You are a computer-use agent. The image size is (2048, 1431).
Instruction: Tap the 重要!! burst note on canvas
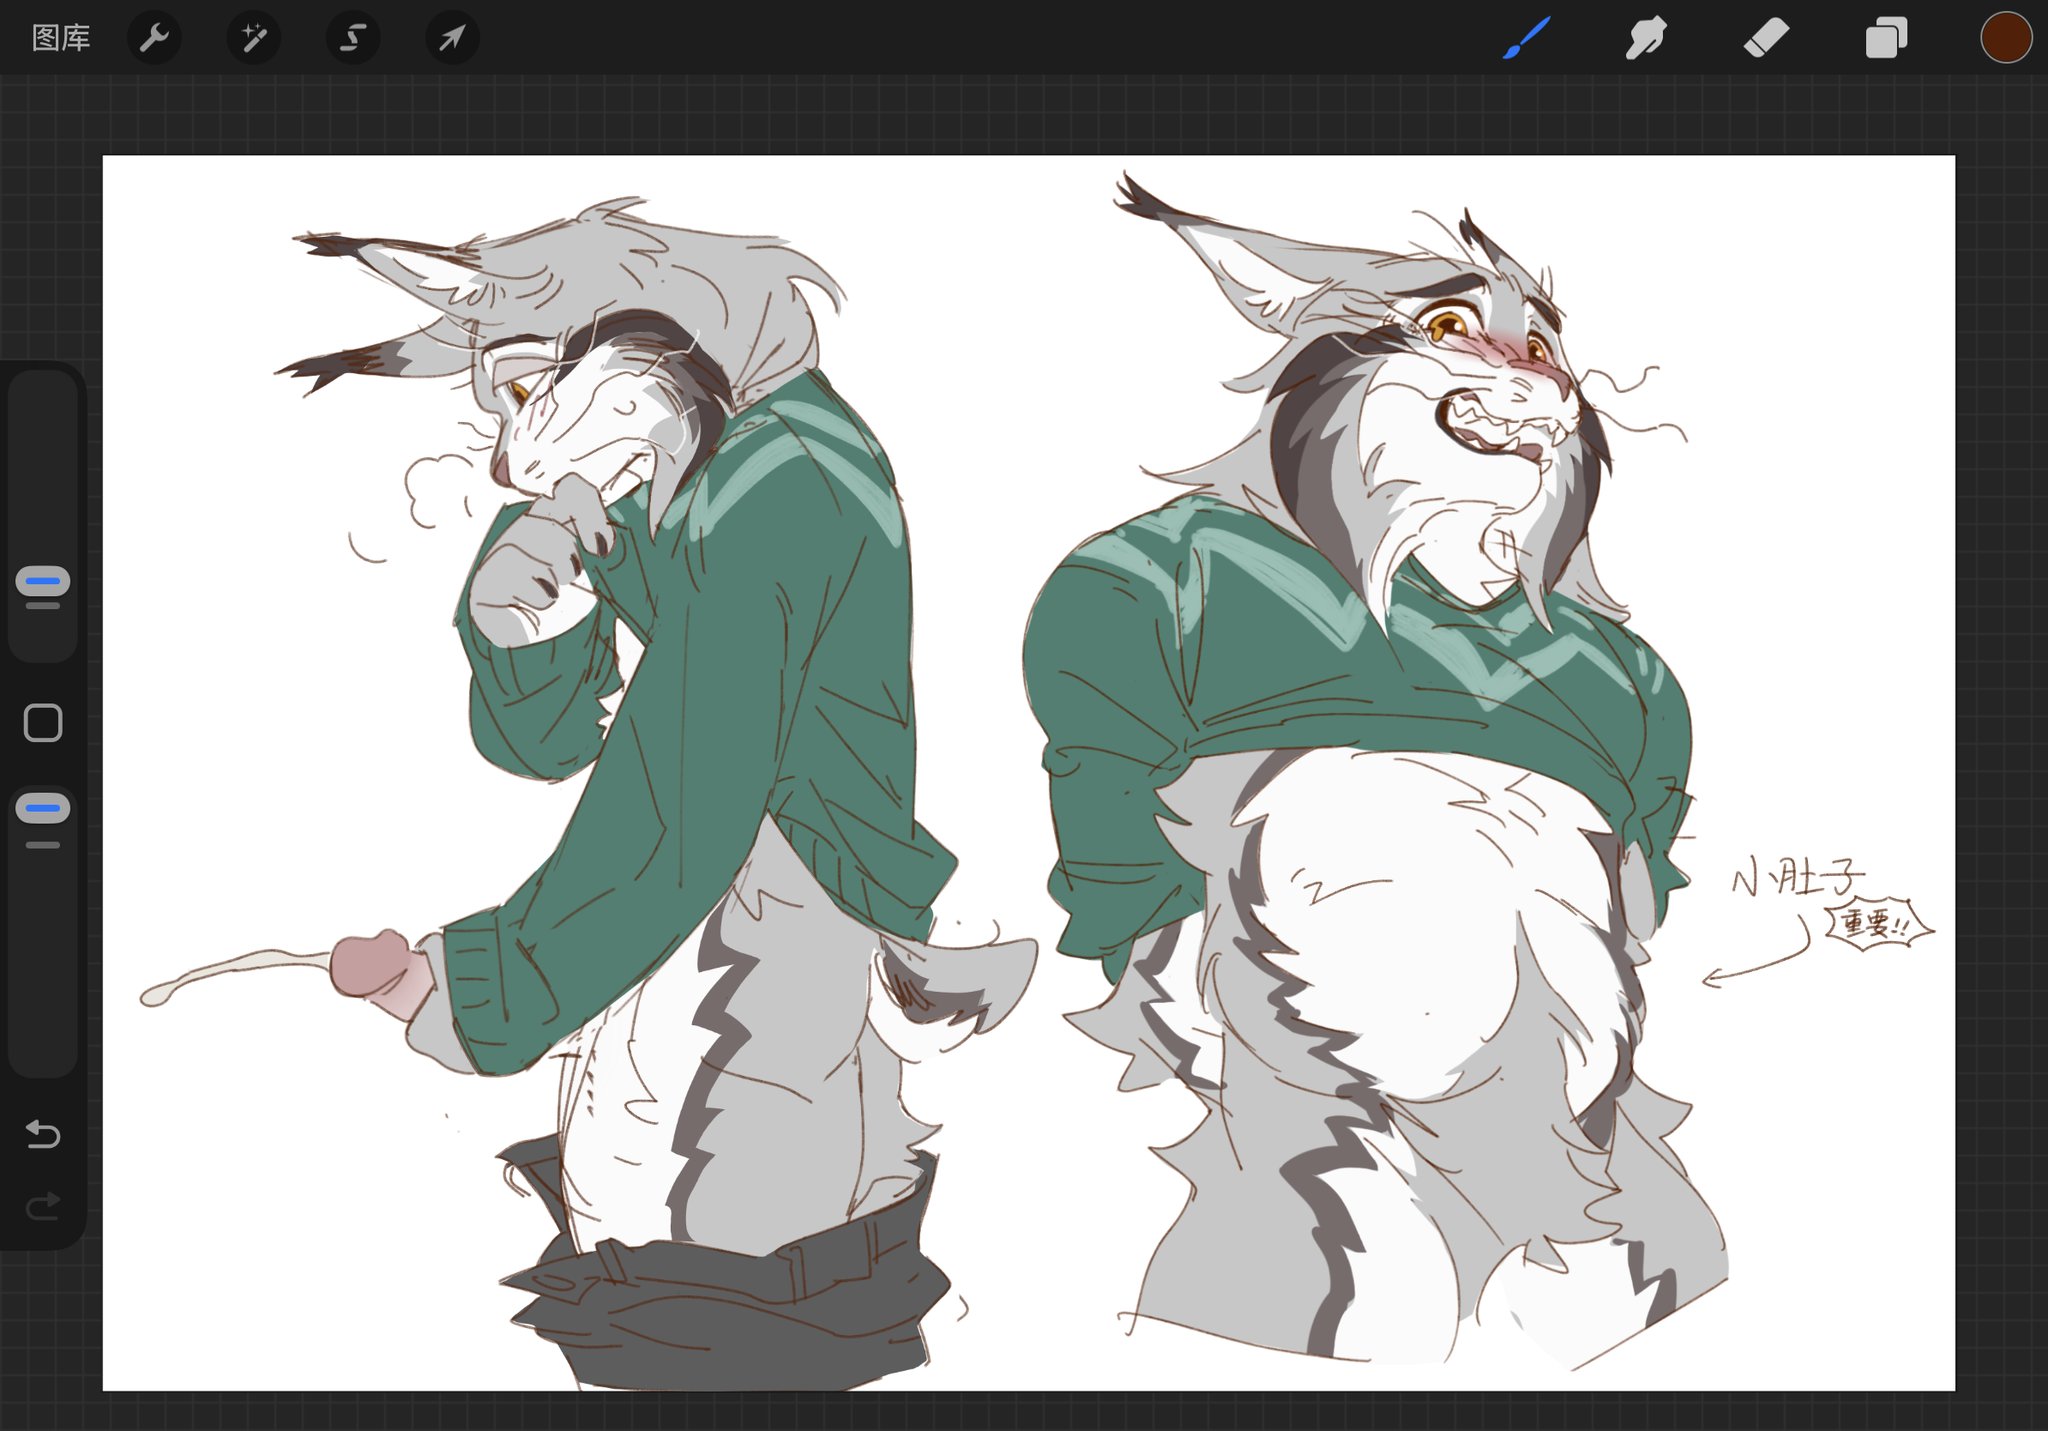(1877, 923)
